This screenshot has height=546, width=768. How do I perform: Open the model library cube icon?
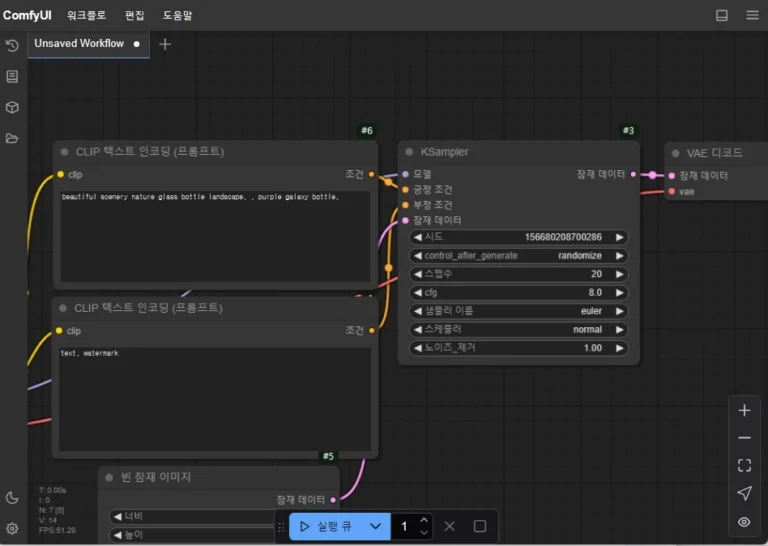[x=12, y=107]
